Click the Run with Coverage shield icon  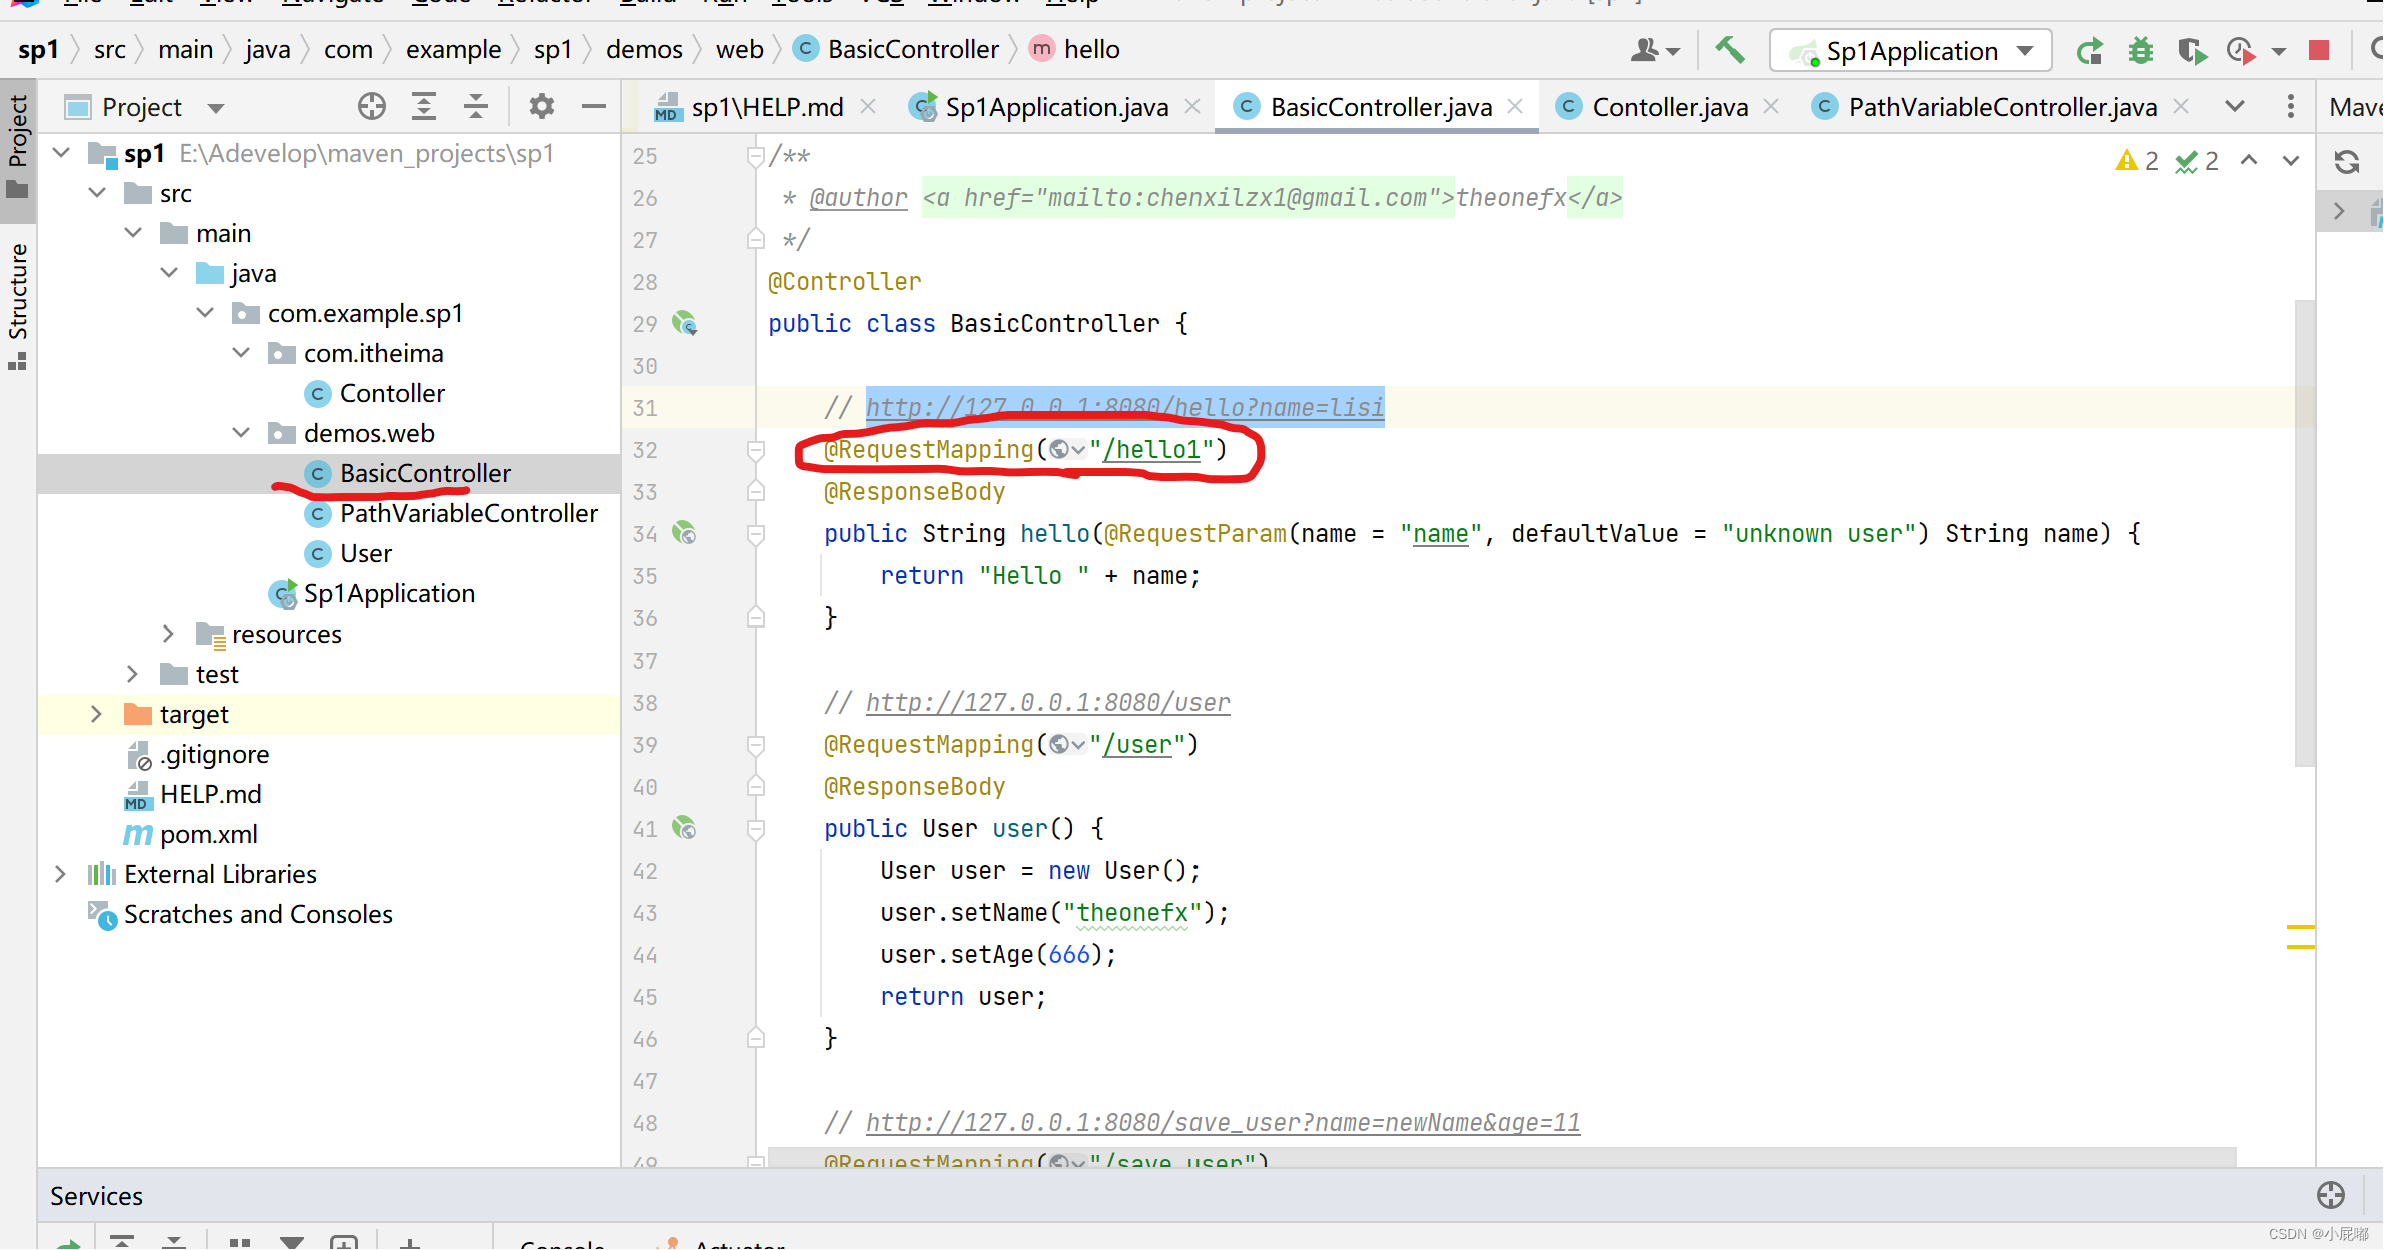(x=2191, y=50)
